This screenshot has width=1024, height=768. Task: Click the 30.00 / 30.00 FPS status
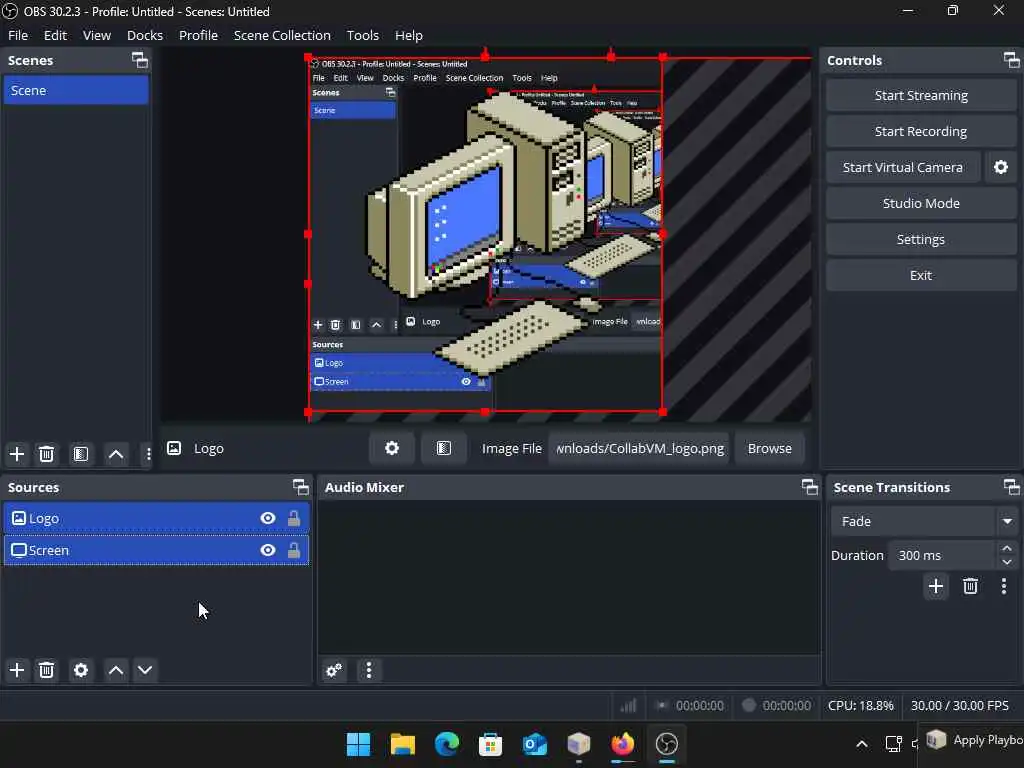(x=959, y=705)
